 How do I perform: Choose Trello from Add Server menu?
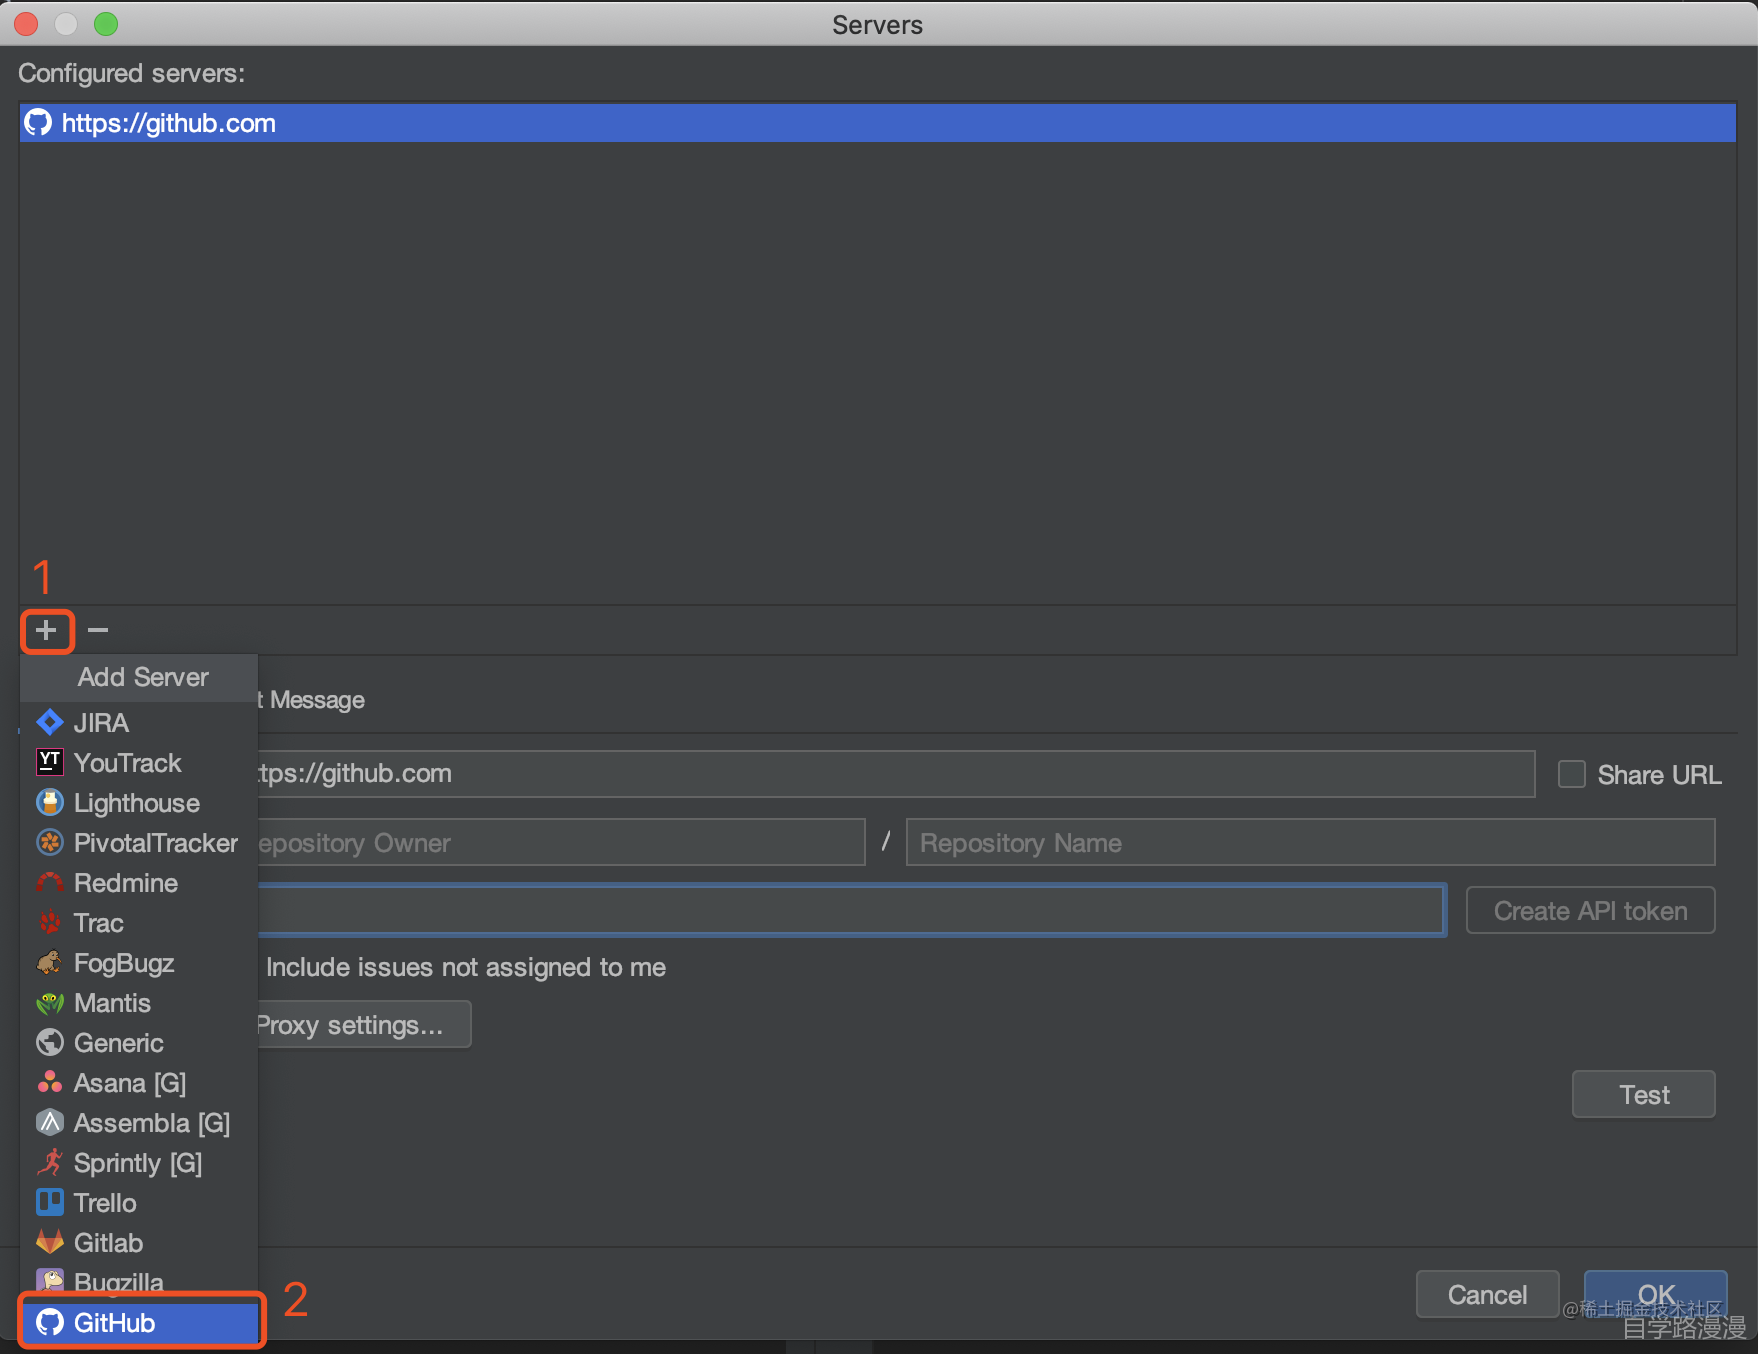pos(139,1202)
